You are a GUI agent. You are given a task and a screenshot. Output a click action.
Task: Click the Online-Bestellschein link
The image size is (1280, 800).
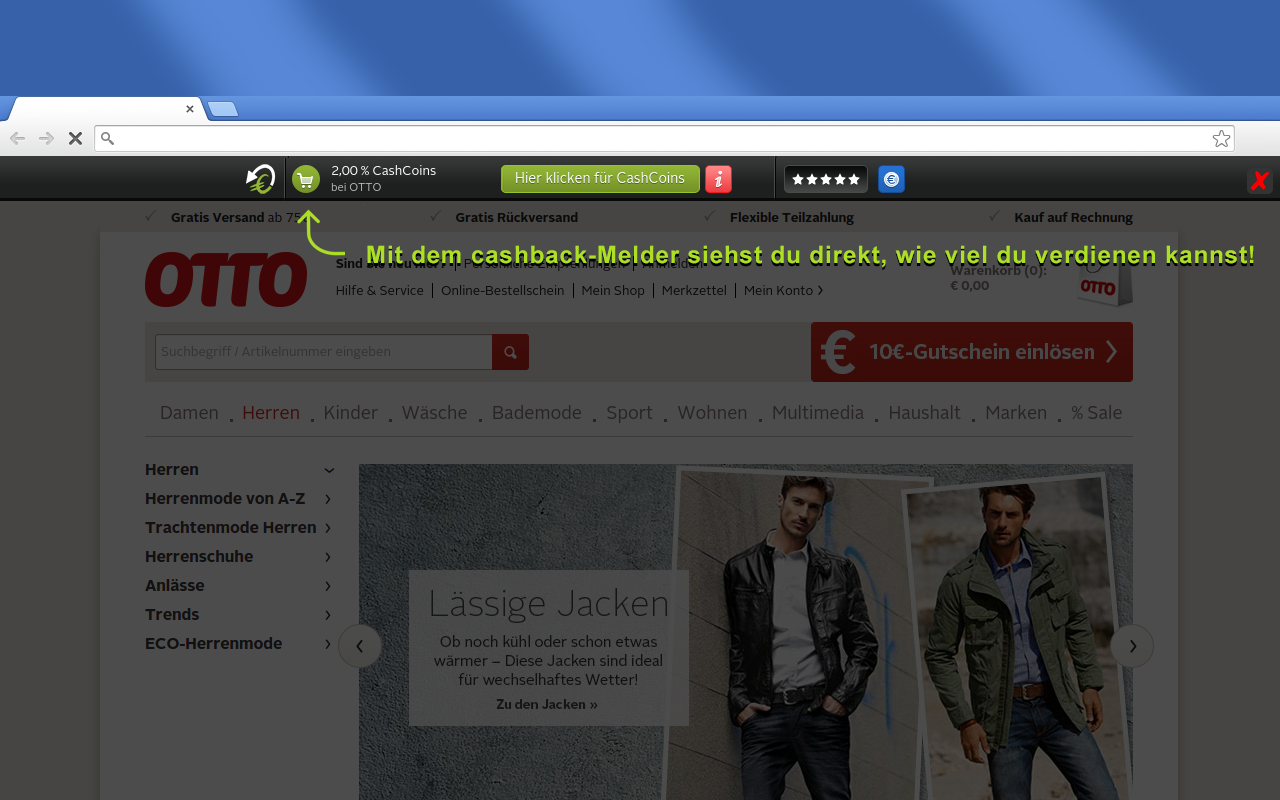pos(503,290)
